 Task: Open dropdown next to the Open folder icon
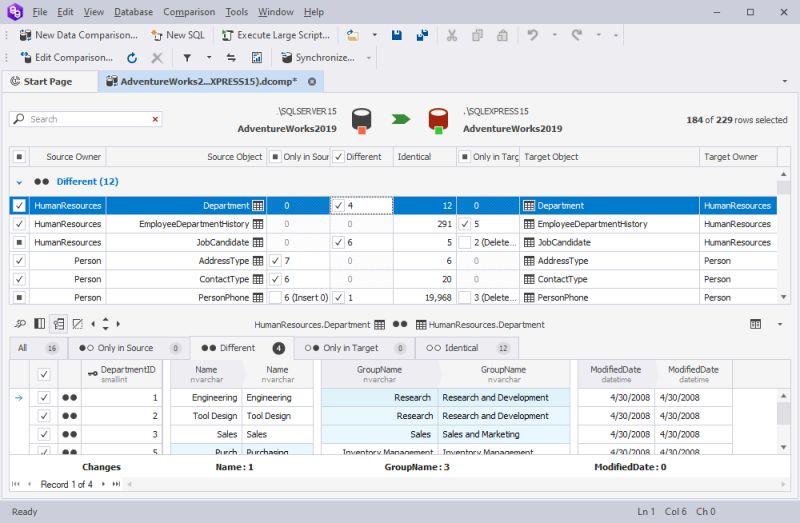pyautogui.click(x=374, y=35)
